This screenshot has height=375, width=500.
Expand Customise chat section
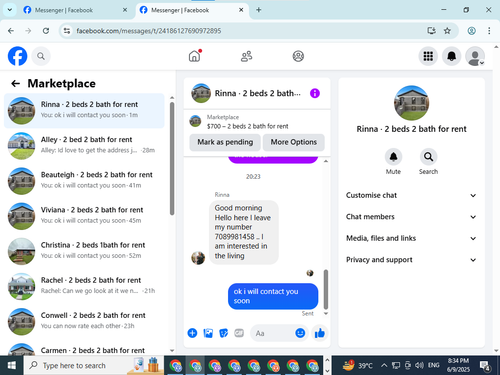click(411, 195)
